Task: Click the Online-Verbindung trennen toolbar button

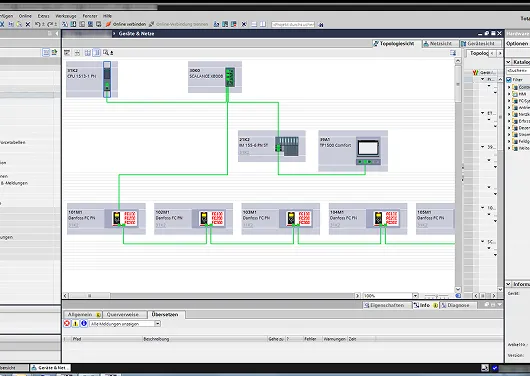Action: pos(178,24)
